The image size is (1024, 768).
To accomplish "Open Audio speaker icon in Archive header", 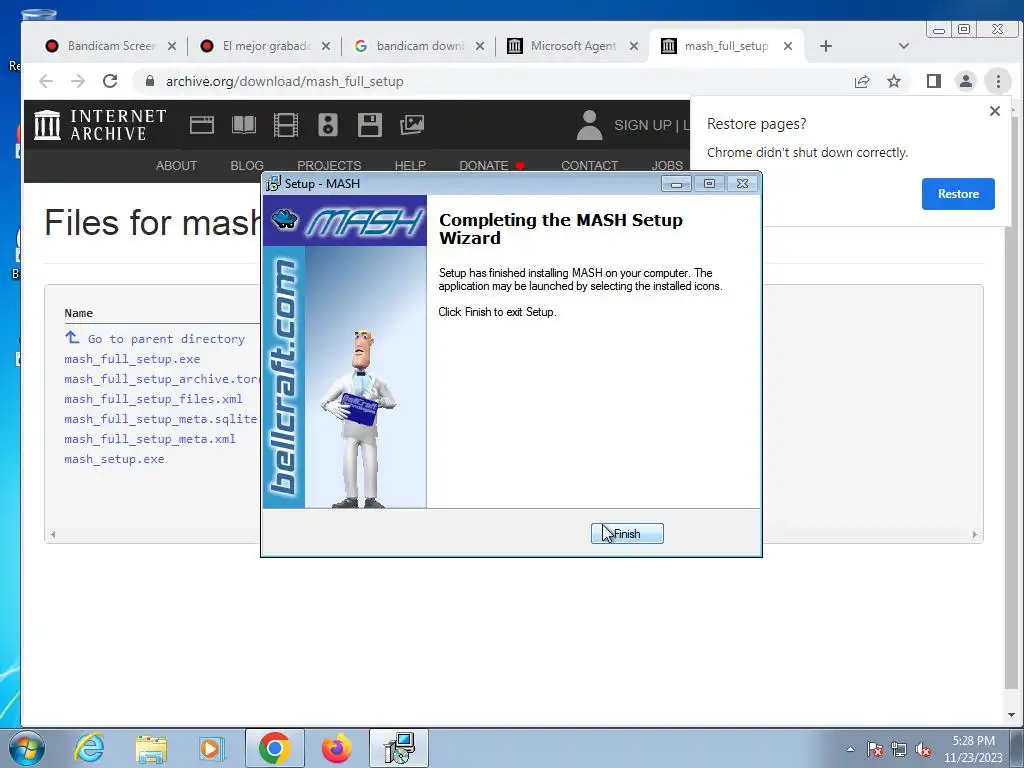I will [x=328, y=125].
